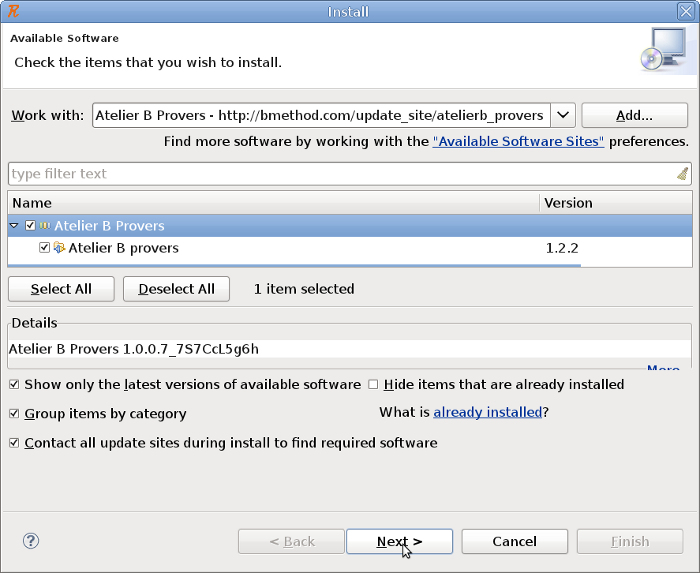Close the Install dialog
Image resolution: width=700 pixels, height=573 pixels.
(x=686, y=11)
